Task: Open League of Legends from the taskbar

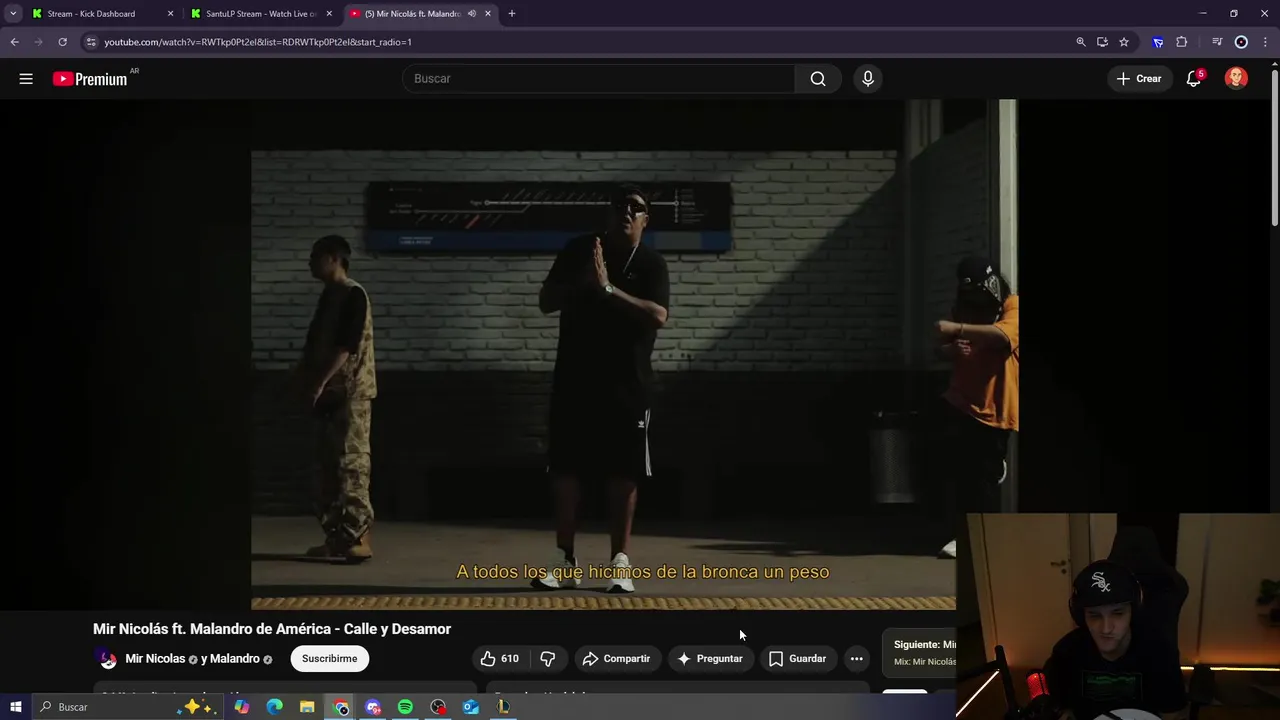Action: click(503, 707)
